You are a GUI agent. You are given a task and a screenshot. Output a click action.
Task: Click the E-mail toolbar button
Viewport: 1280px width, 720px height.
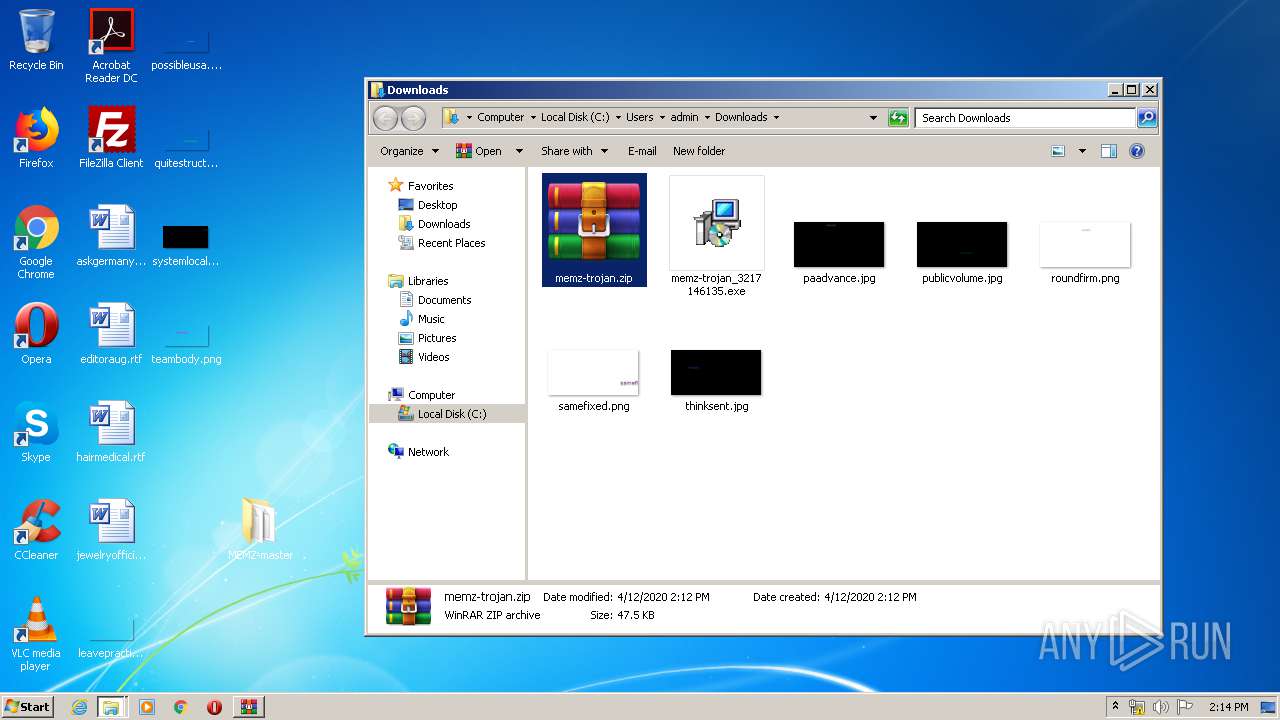coord(642,151)
